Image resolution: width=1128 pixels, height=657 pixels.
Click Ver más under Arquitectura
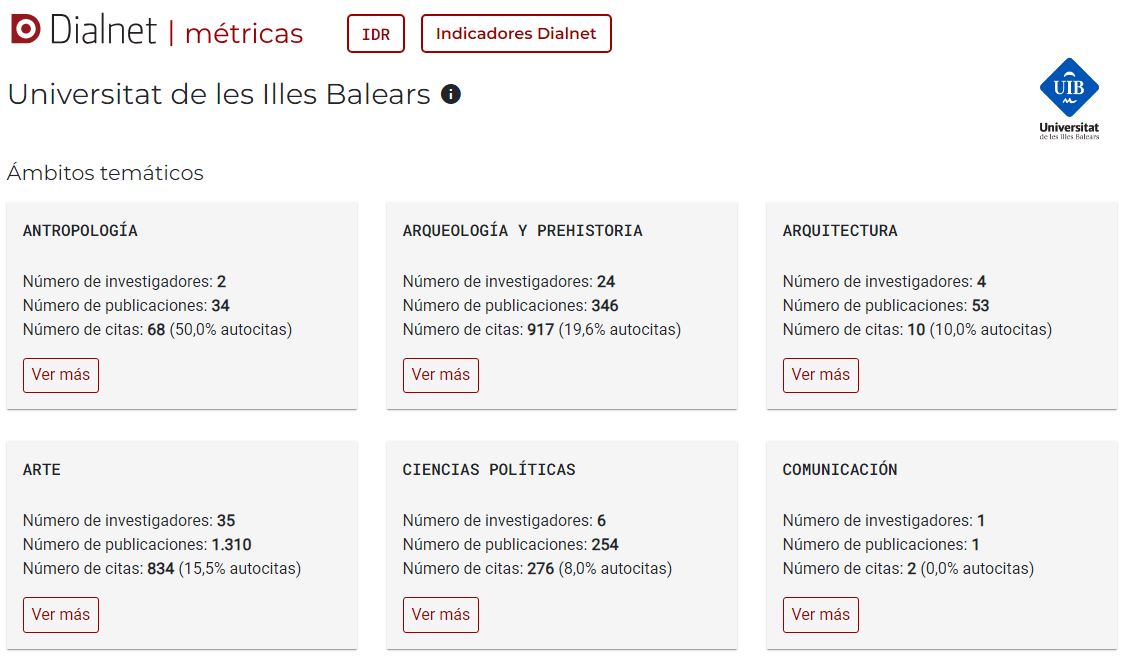click(820, 375)
